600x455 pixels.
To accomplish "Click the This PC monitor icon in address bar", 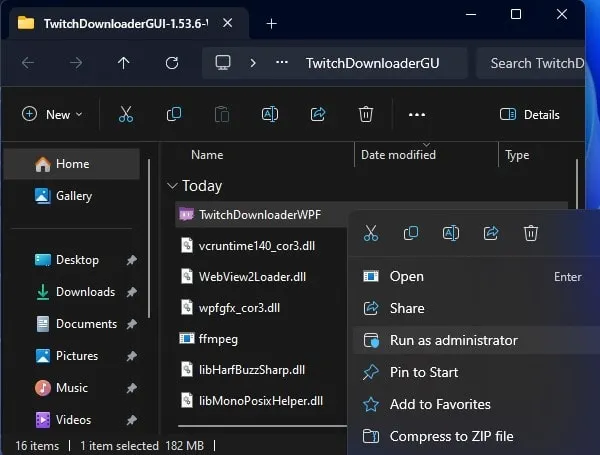I will pyautogui.click(x=223, y=62).
